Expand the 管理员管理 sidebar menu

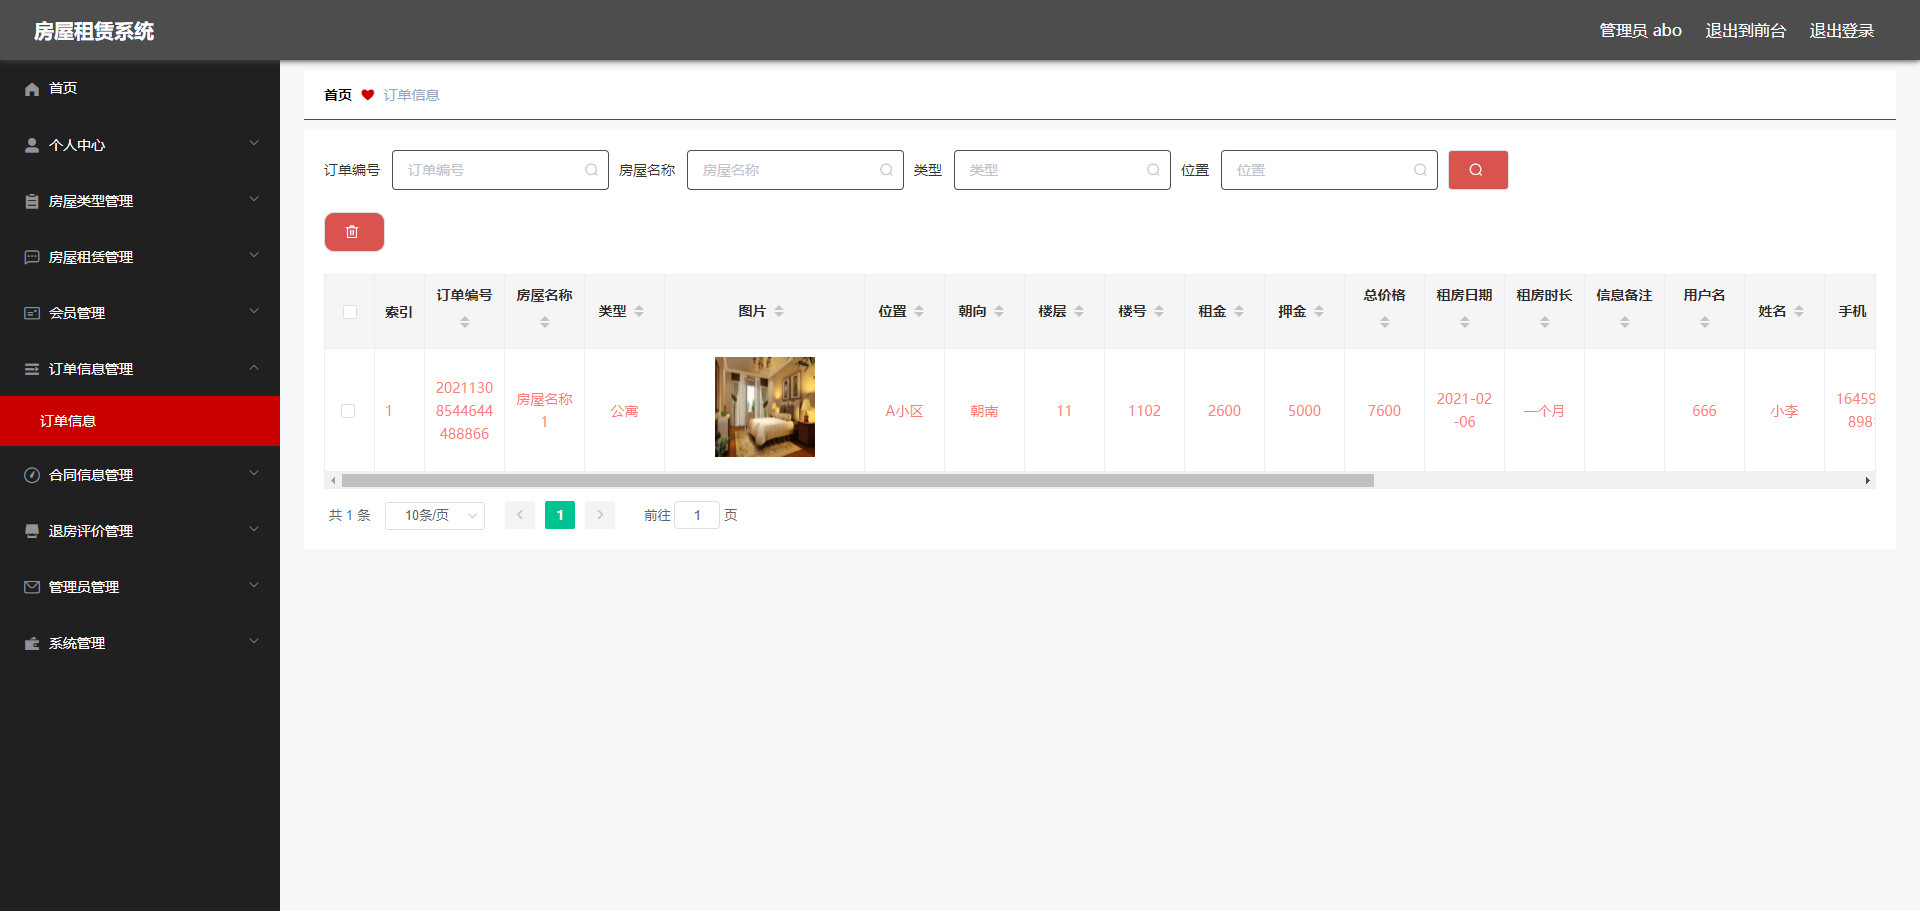click(x=140, y=587)
